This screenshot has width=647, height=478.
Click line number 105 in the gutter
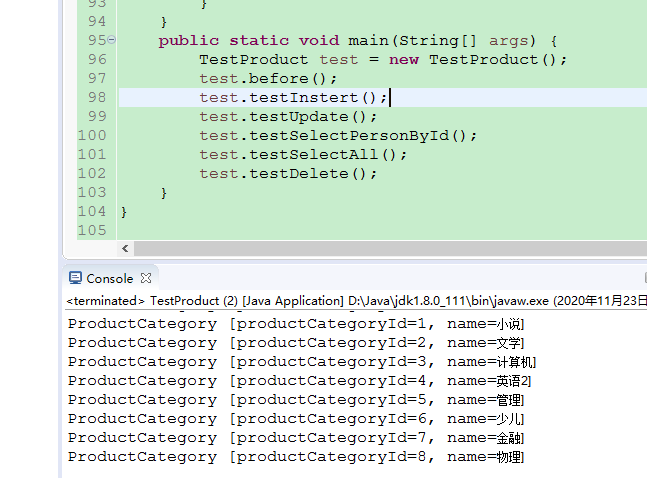coord(92,230)
